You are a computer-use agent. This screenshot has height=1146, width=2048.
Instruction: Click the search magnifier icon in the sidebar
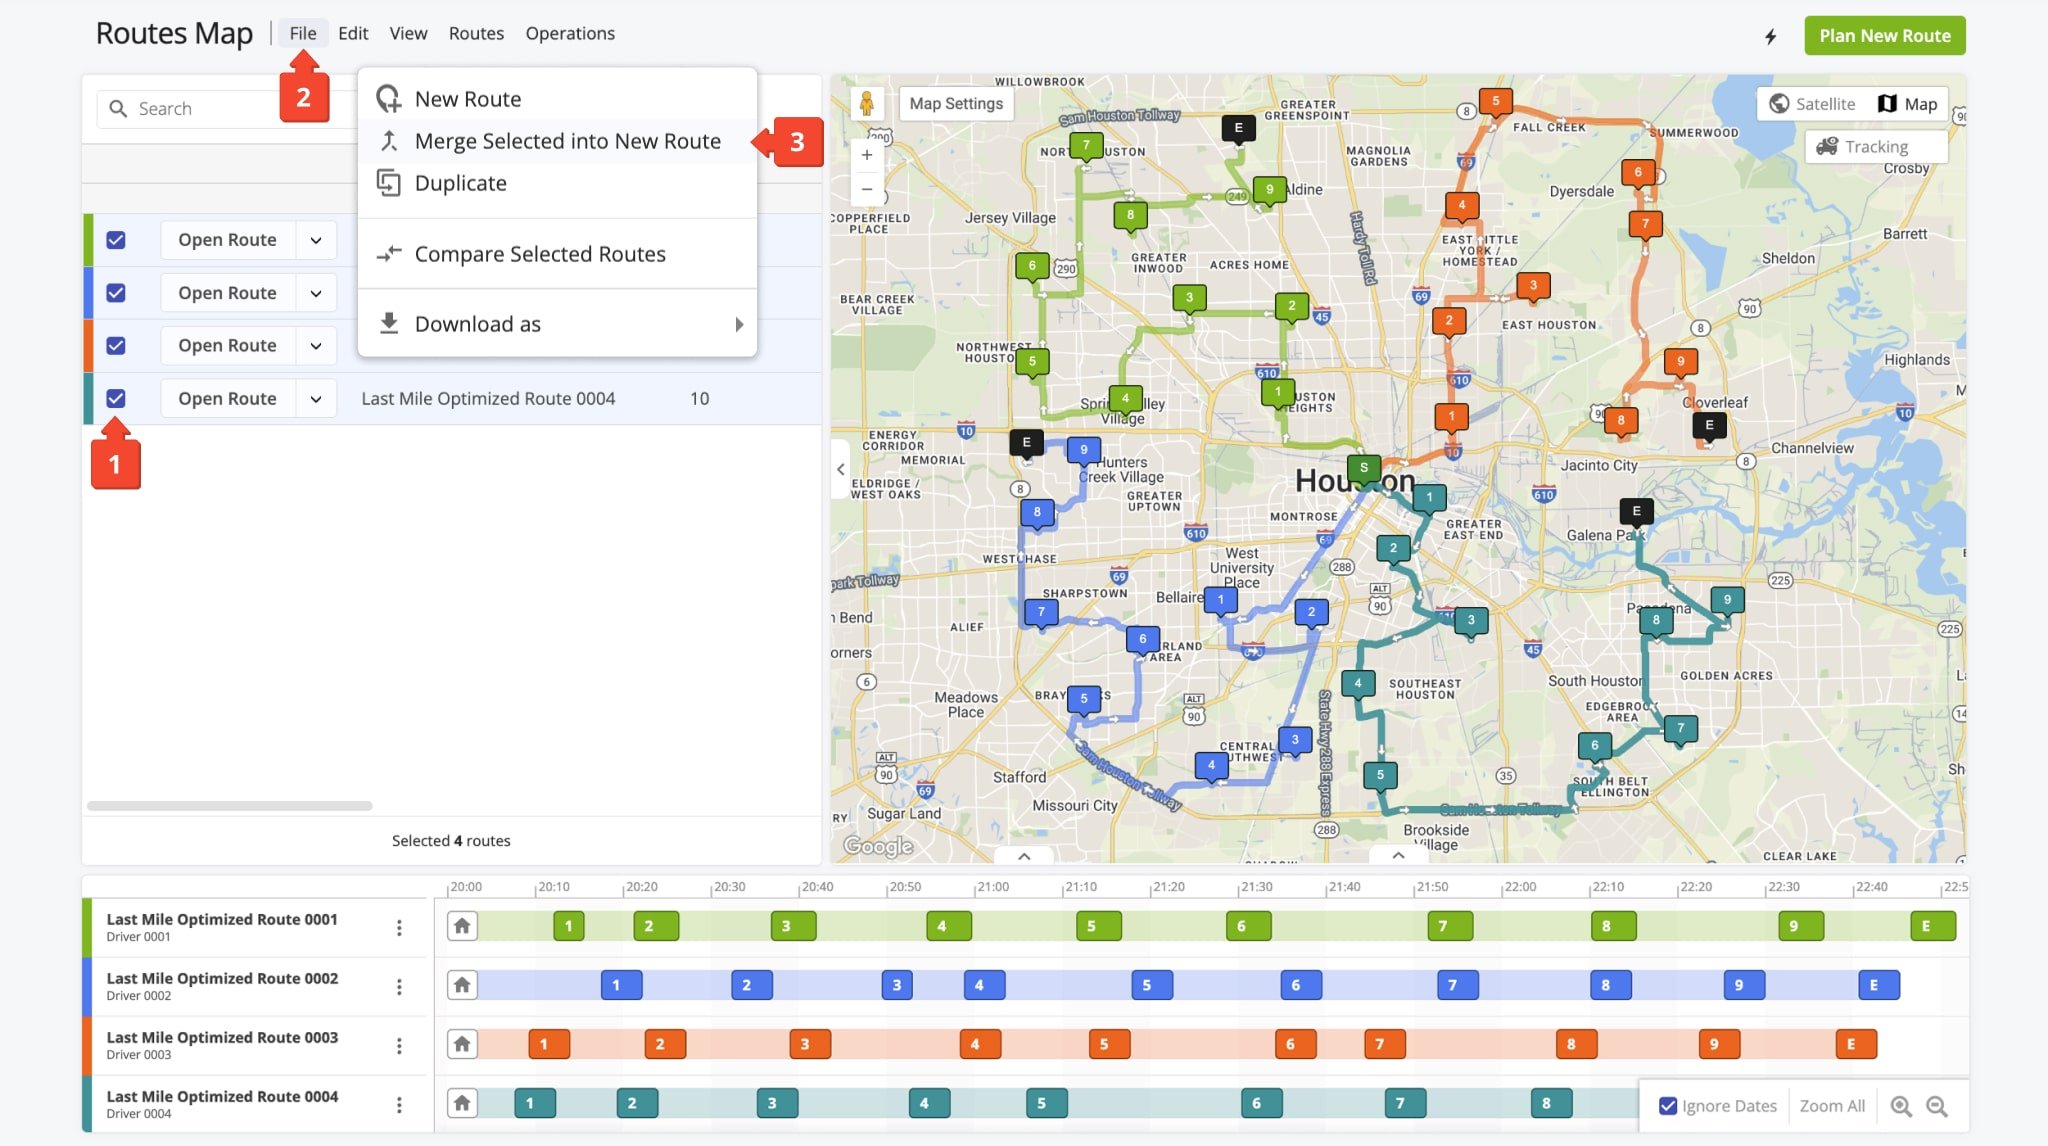(120, 107)
